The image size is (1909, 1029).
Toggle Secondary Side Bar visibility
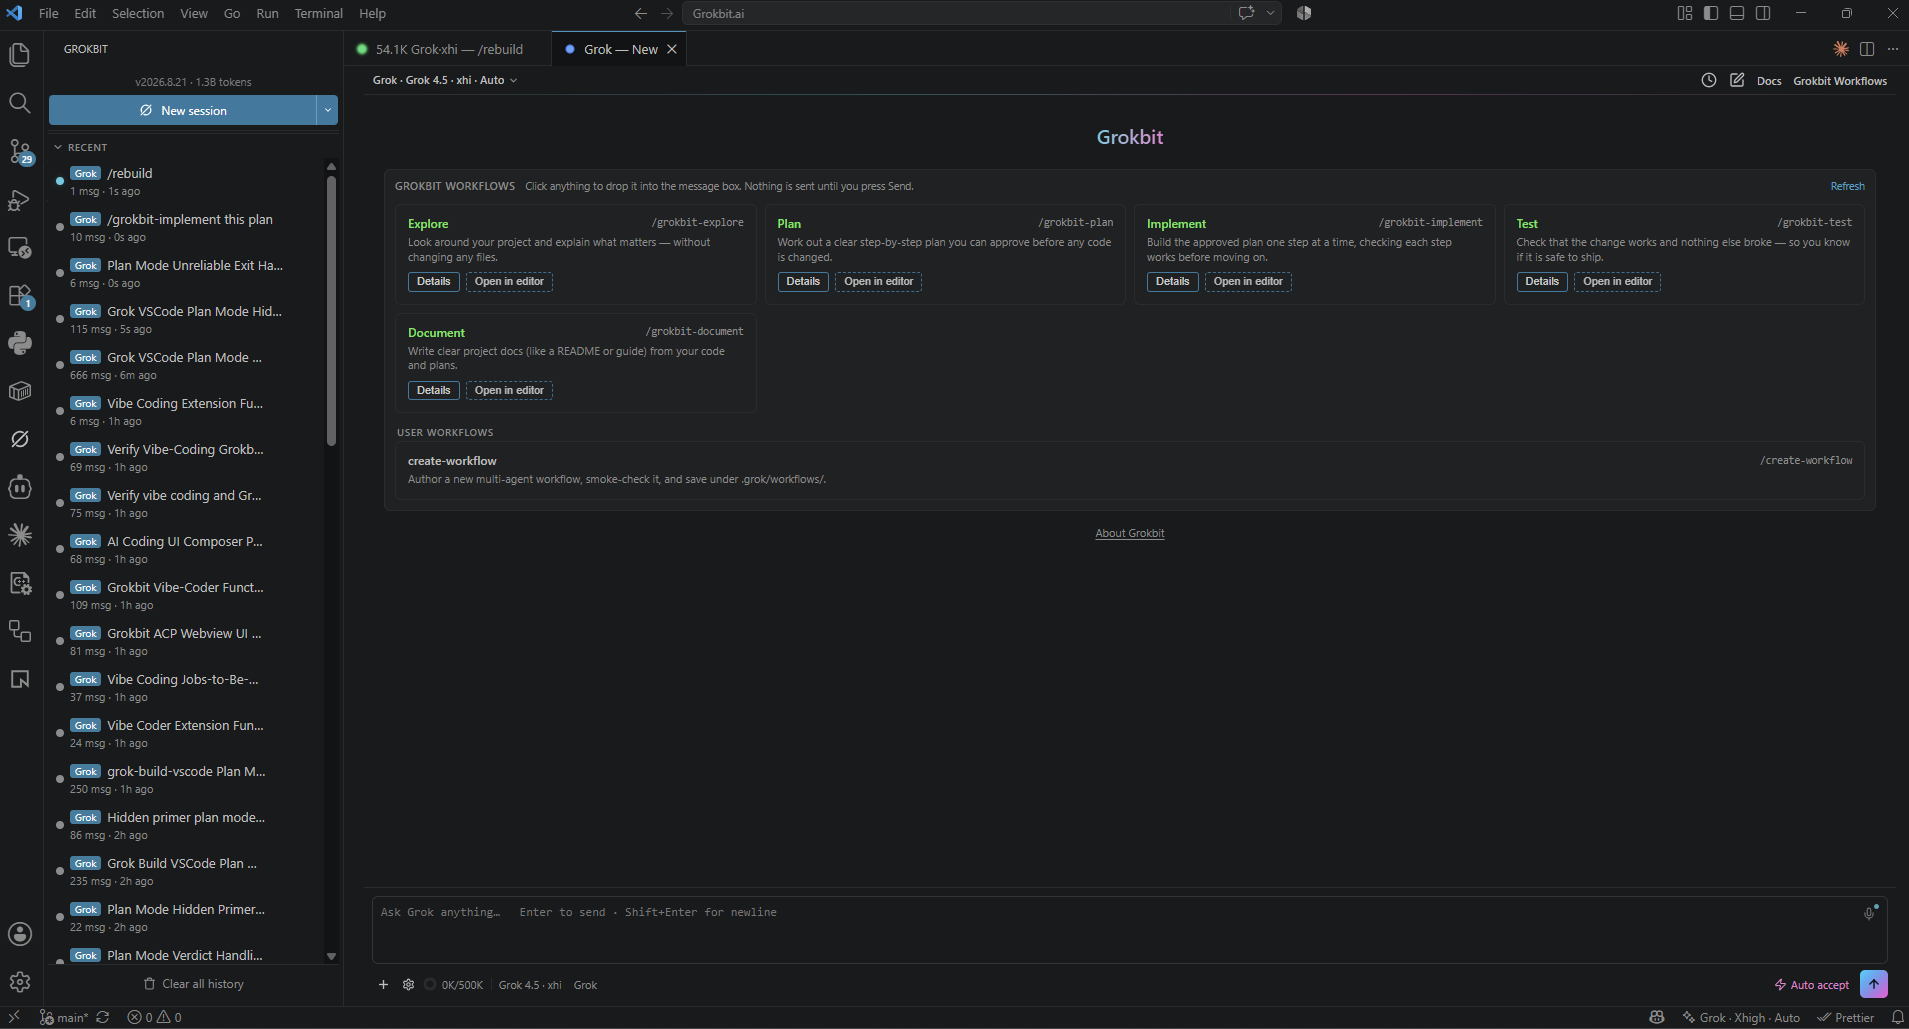[x=1763, y=13]
